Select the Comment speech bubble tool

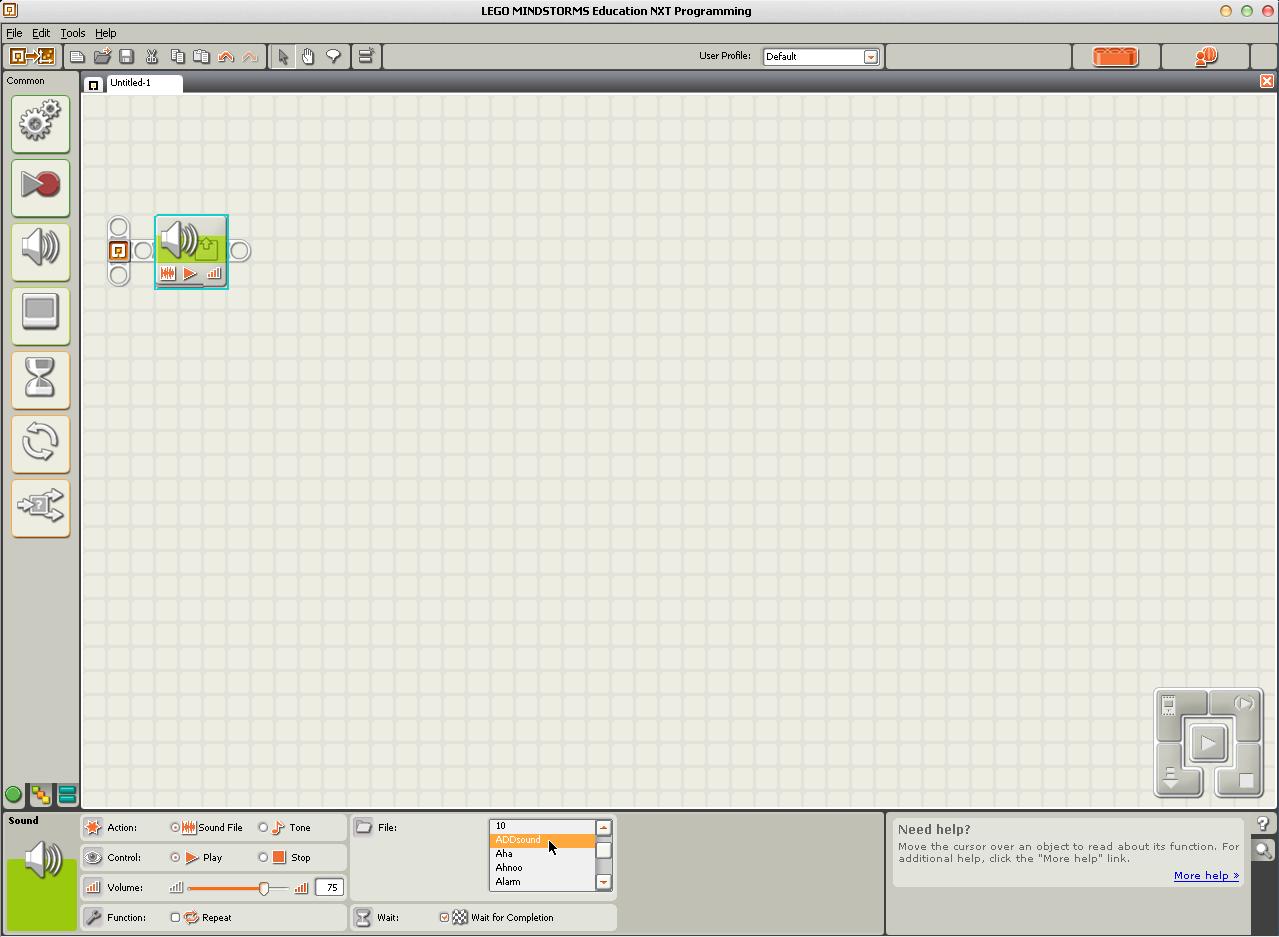coord(333,57)
